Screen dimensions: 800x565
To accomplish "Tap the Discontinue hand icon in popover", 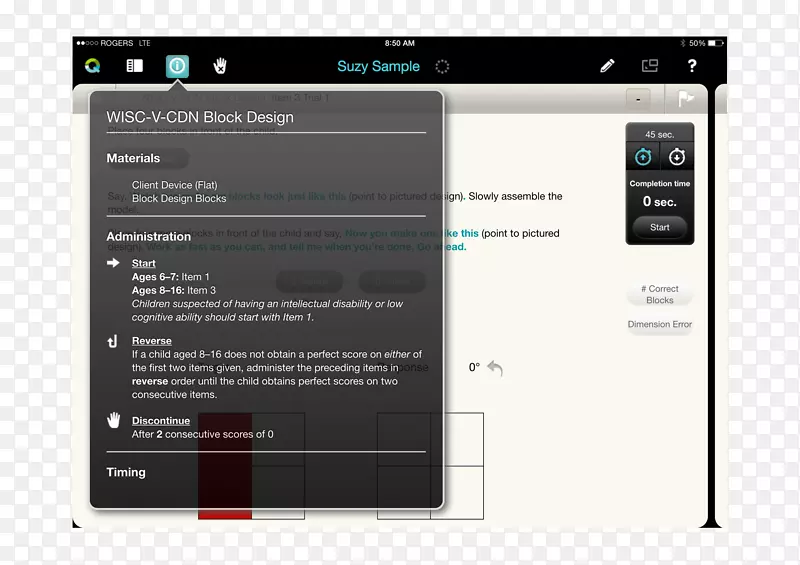I will (x=113, y=421).
